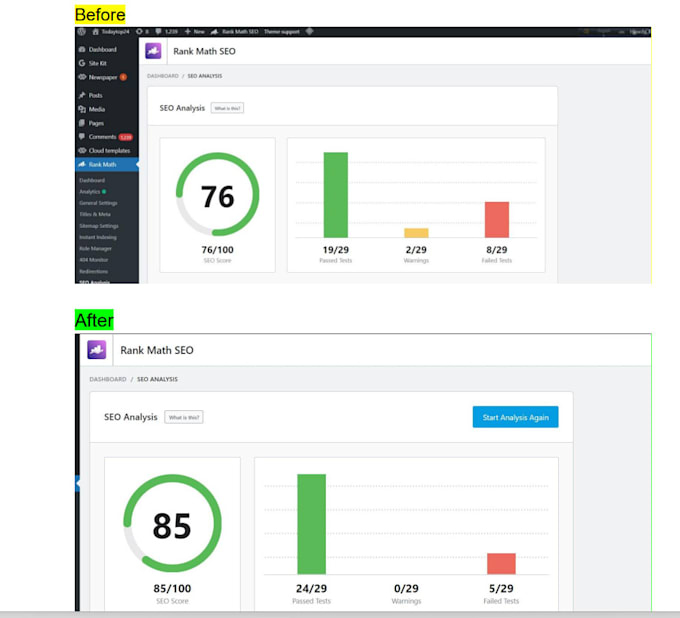The width and height of the screenshot is (680, 618).
Task: Click the 19/29 passed tests value
Action: tap(336, 250)
